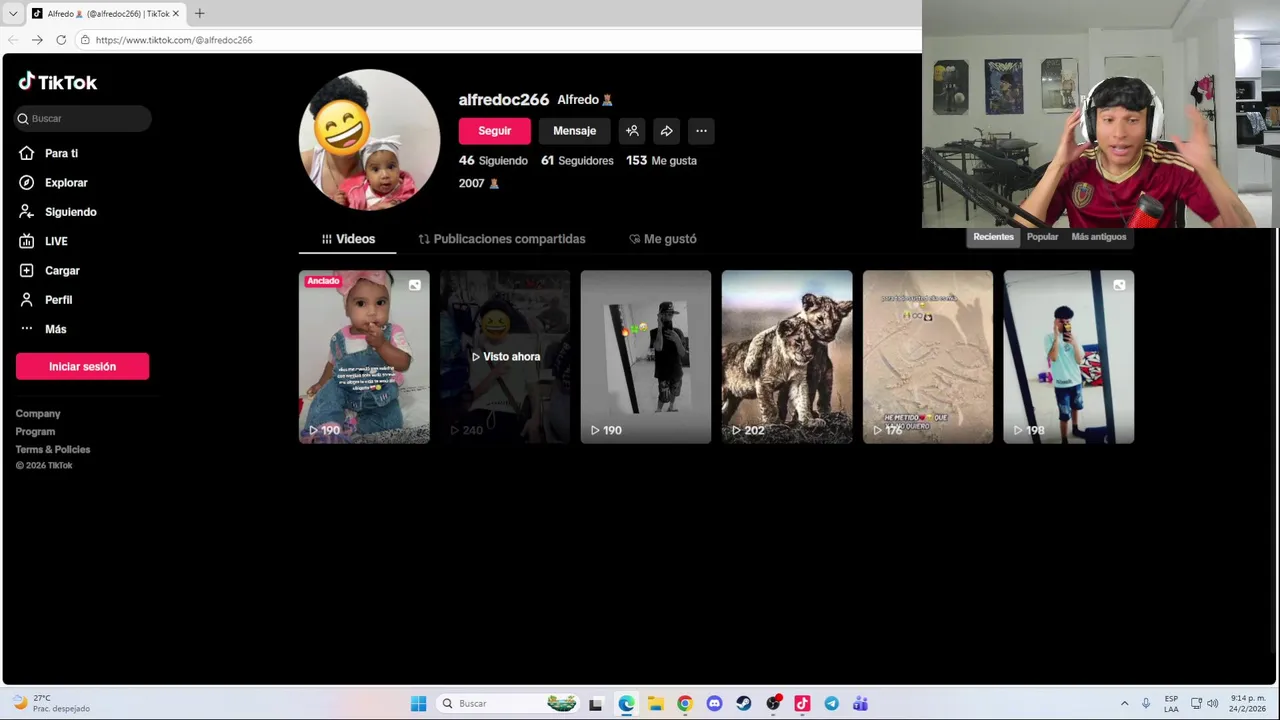The height and width of the screenshot is (720, 1280).
Task: Open the sand writing video with 176 views
Action: [928, 356]
